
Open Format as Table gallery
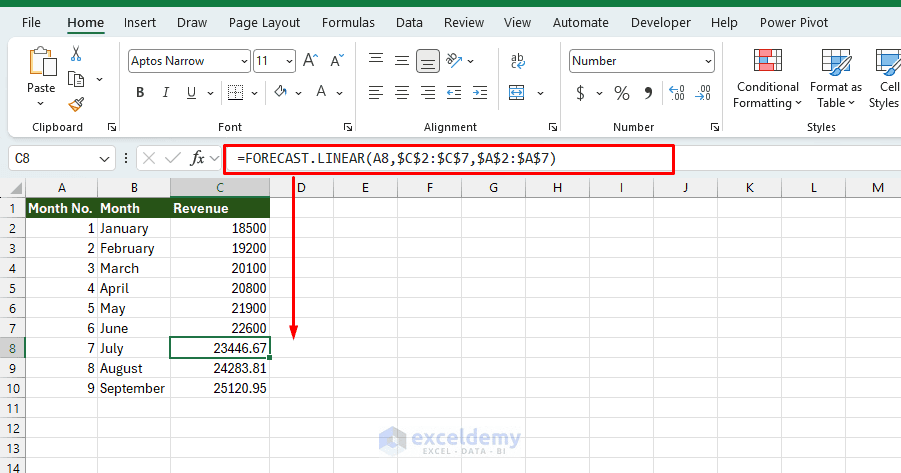[835, 79]
